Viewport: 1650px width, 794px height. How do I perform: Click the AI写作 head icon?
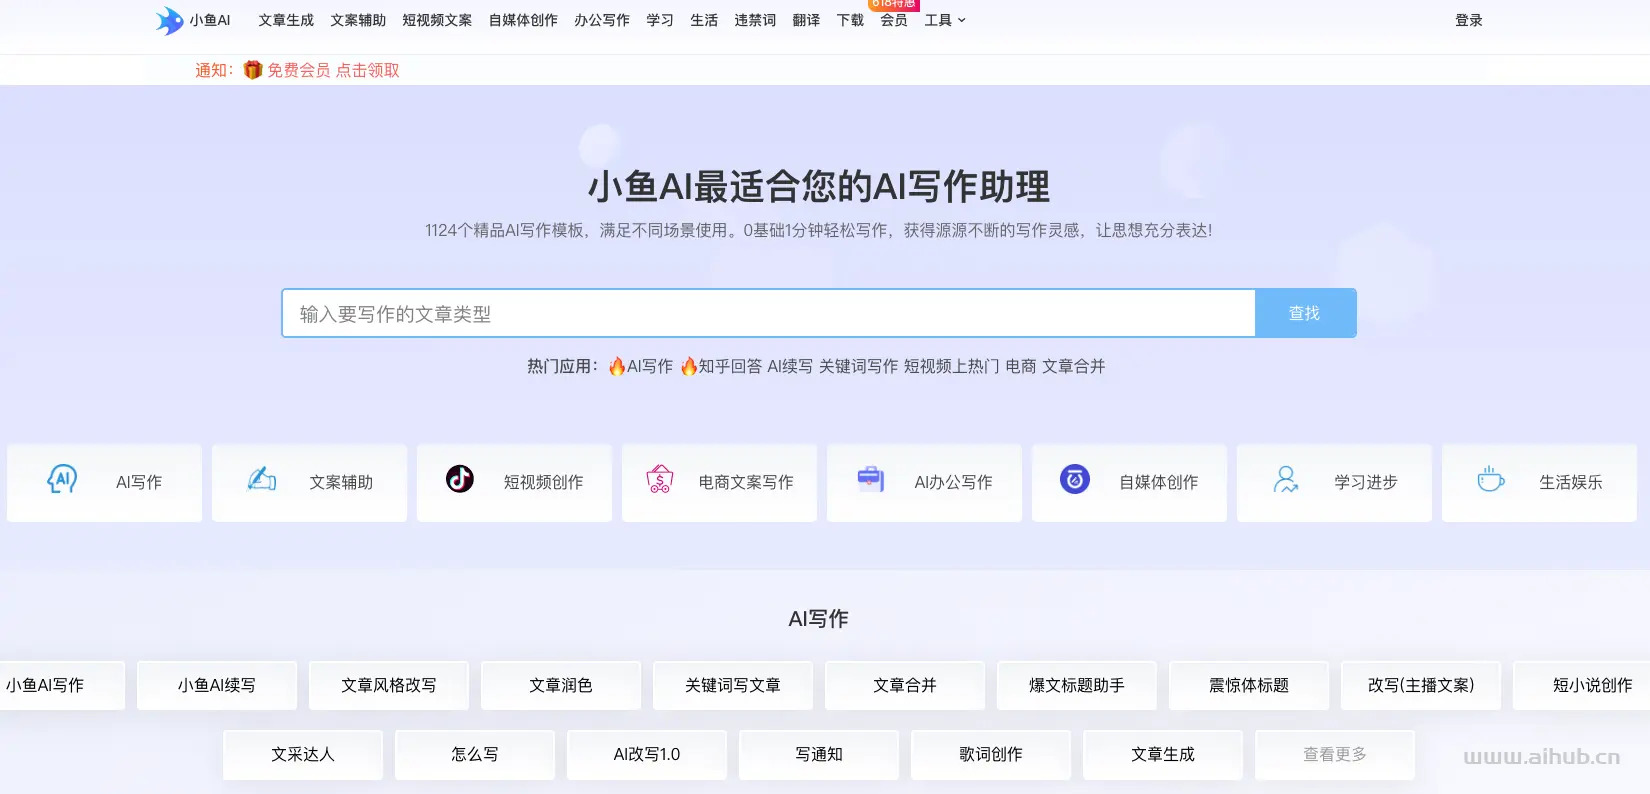click(62, 479)
